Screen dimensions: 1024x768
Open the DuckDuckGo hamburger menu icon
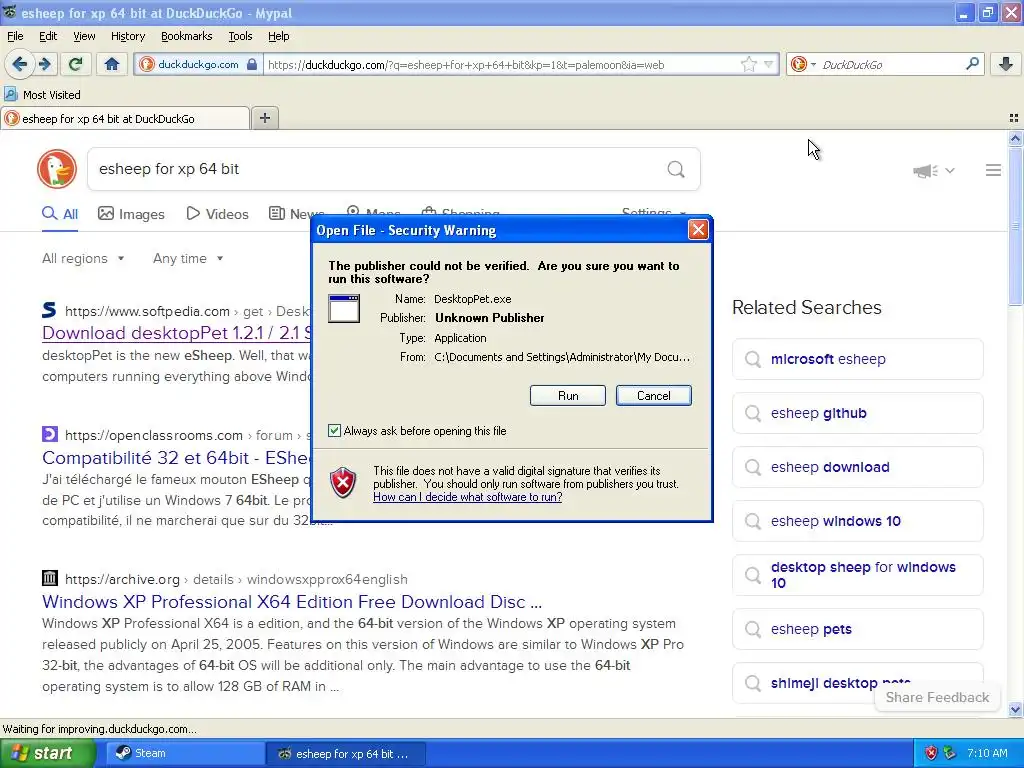[x=993, y=170]
